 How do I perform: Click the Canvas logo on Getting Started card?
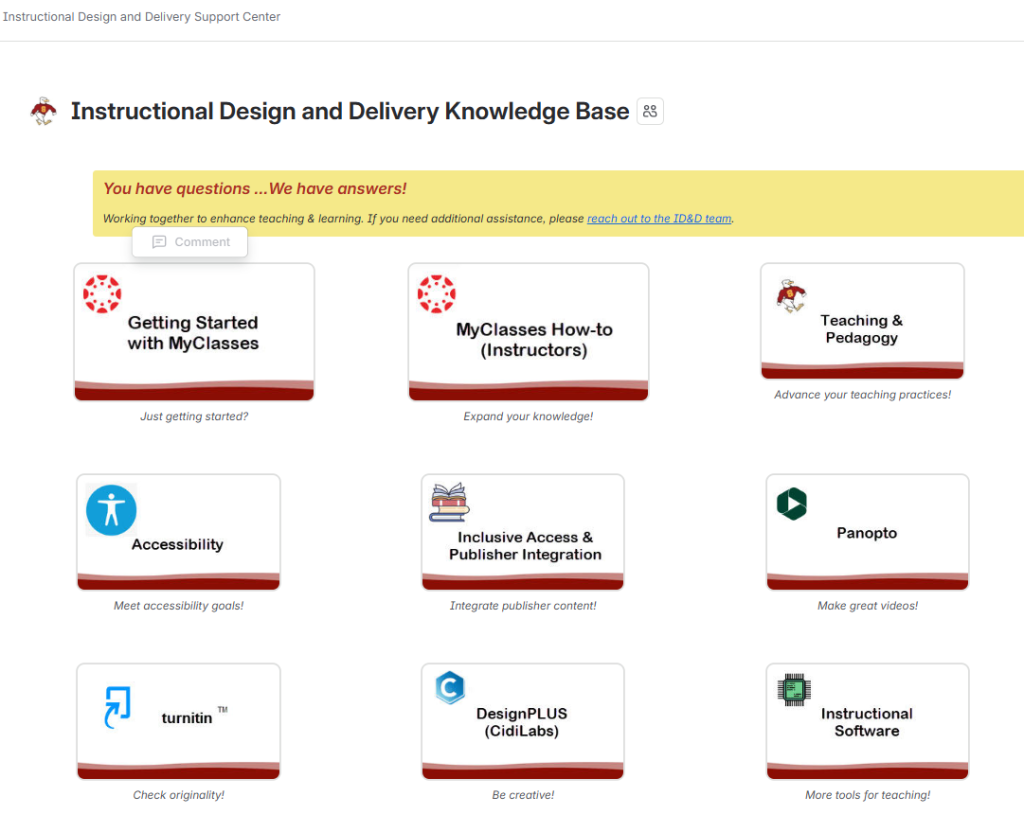(x=103, y=294)
